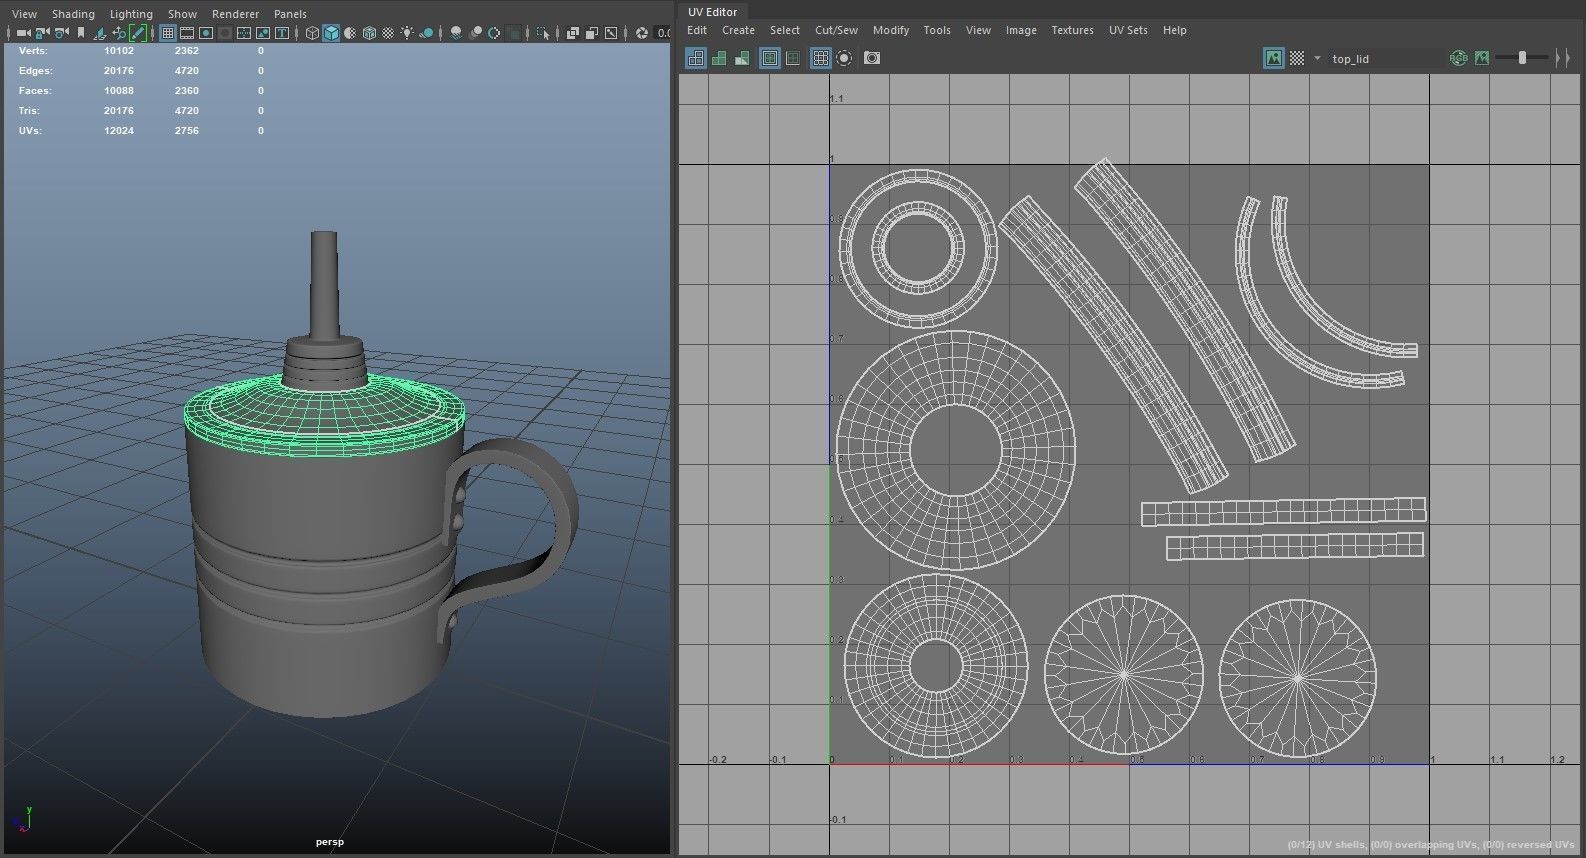The height and width of the screenshot is (858, 1586).
Task: Click the exposure aperture icon
Action: (x=642, y=33)
